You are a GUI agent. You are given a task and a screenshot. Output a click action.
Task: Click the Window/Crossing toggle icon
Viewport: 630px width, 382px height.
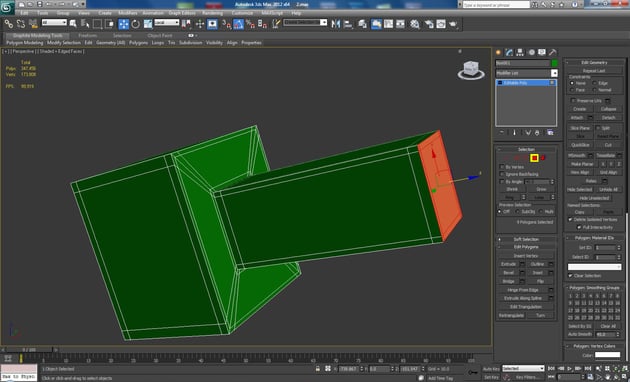coord(109,24)
